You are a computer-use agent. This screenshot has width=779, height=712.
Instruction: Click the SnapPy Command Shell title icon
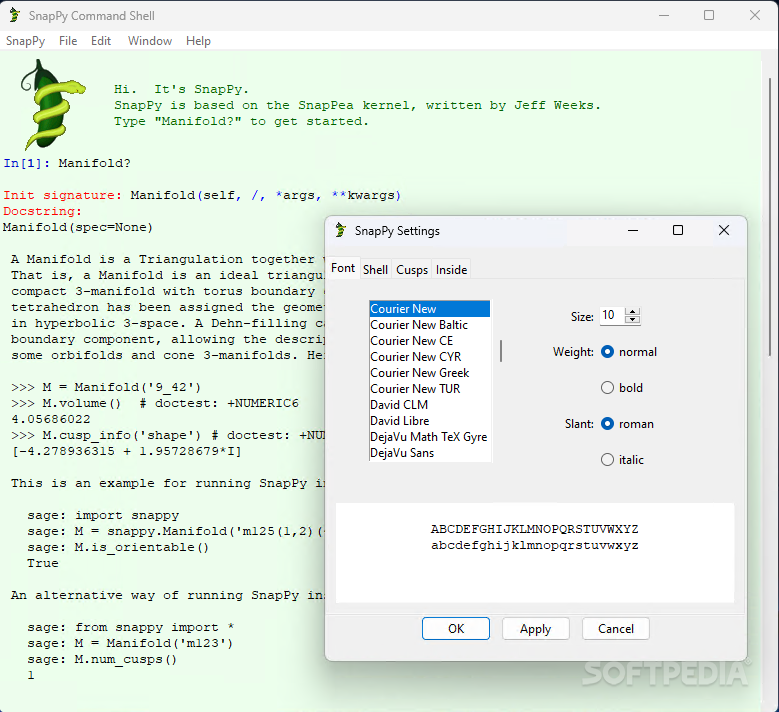click(x=15, y=15)
